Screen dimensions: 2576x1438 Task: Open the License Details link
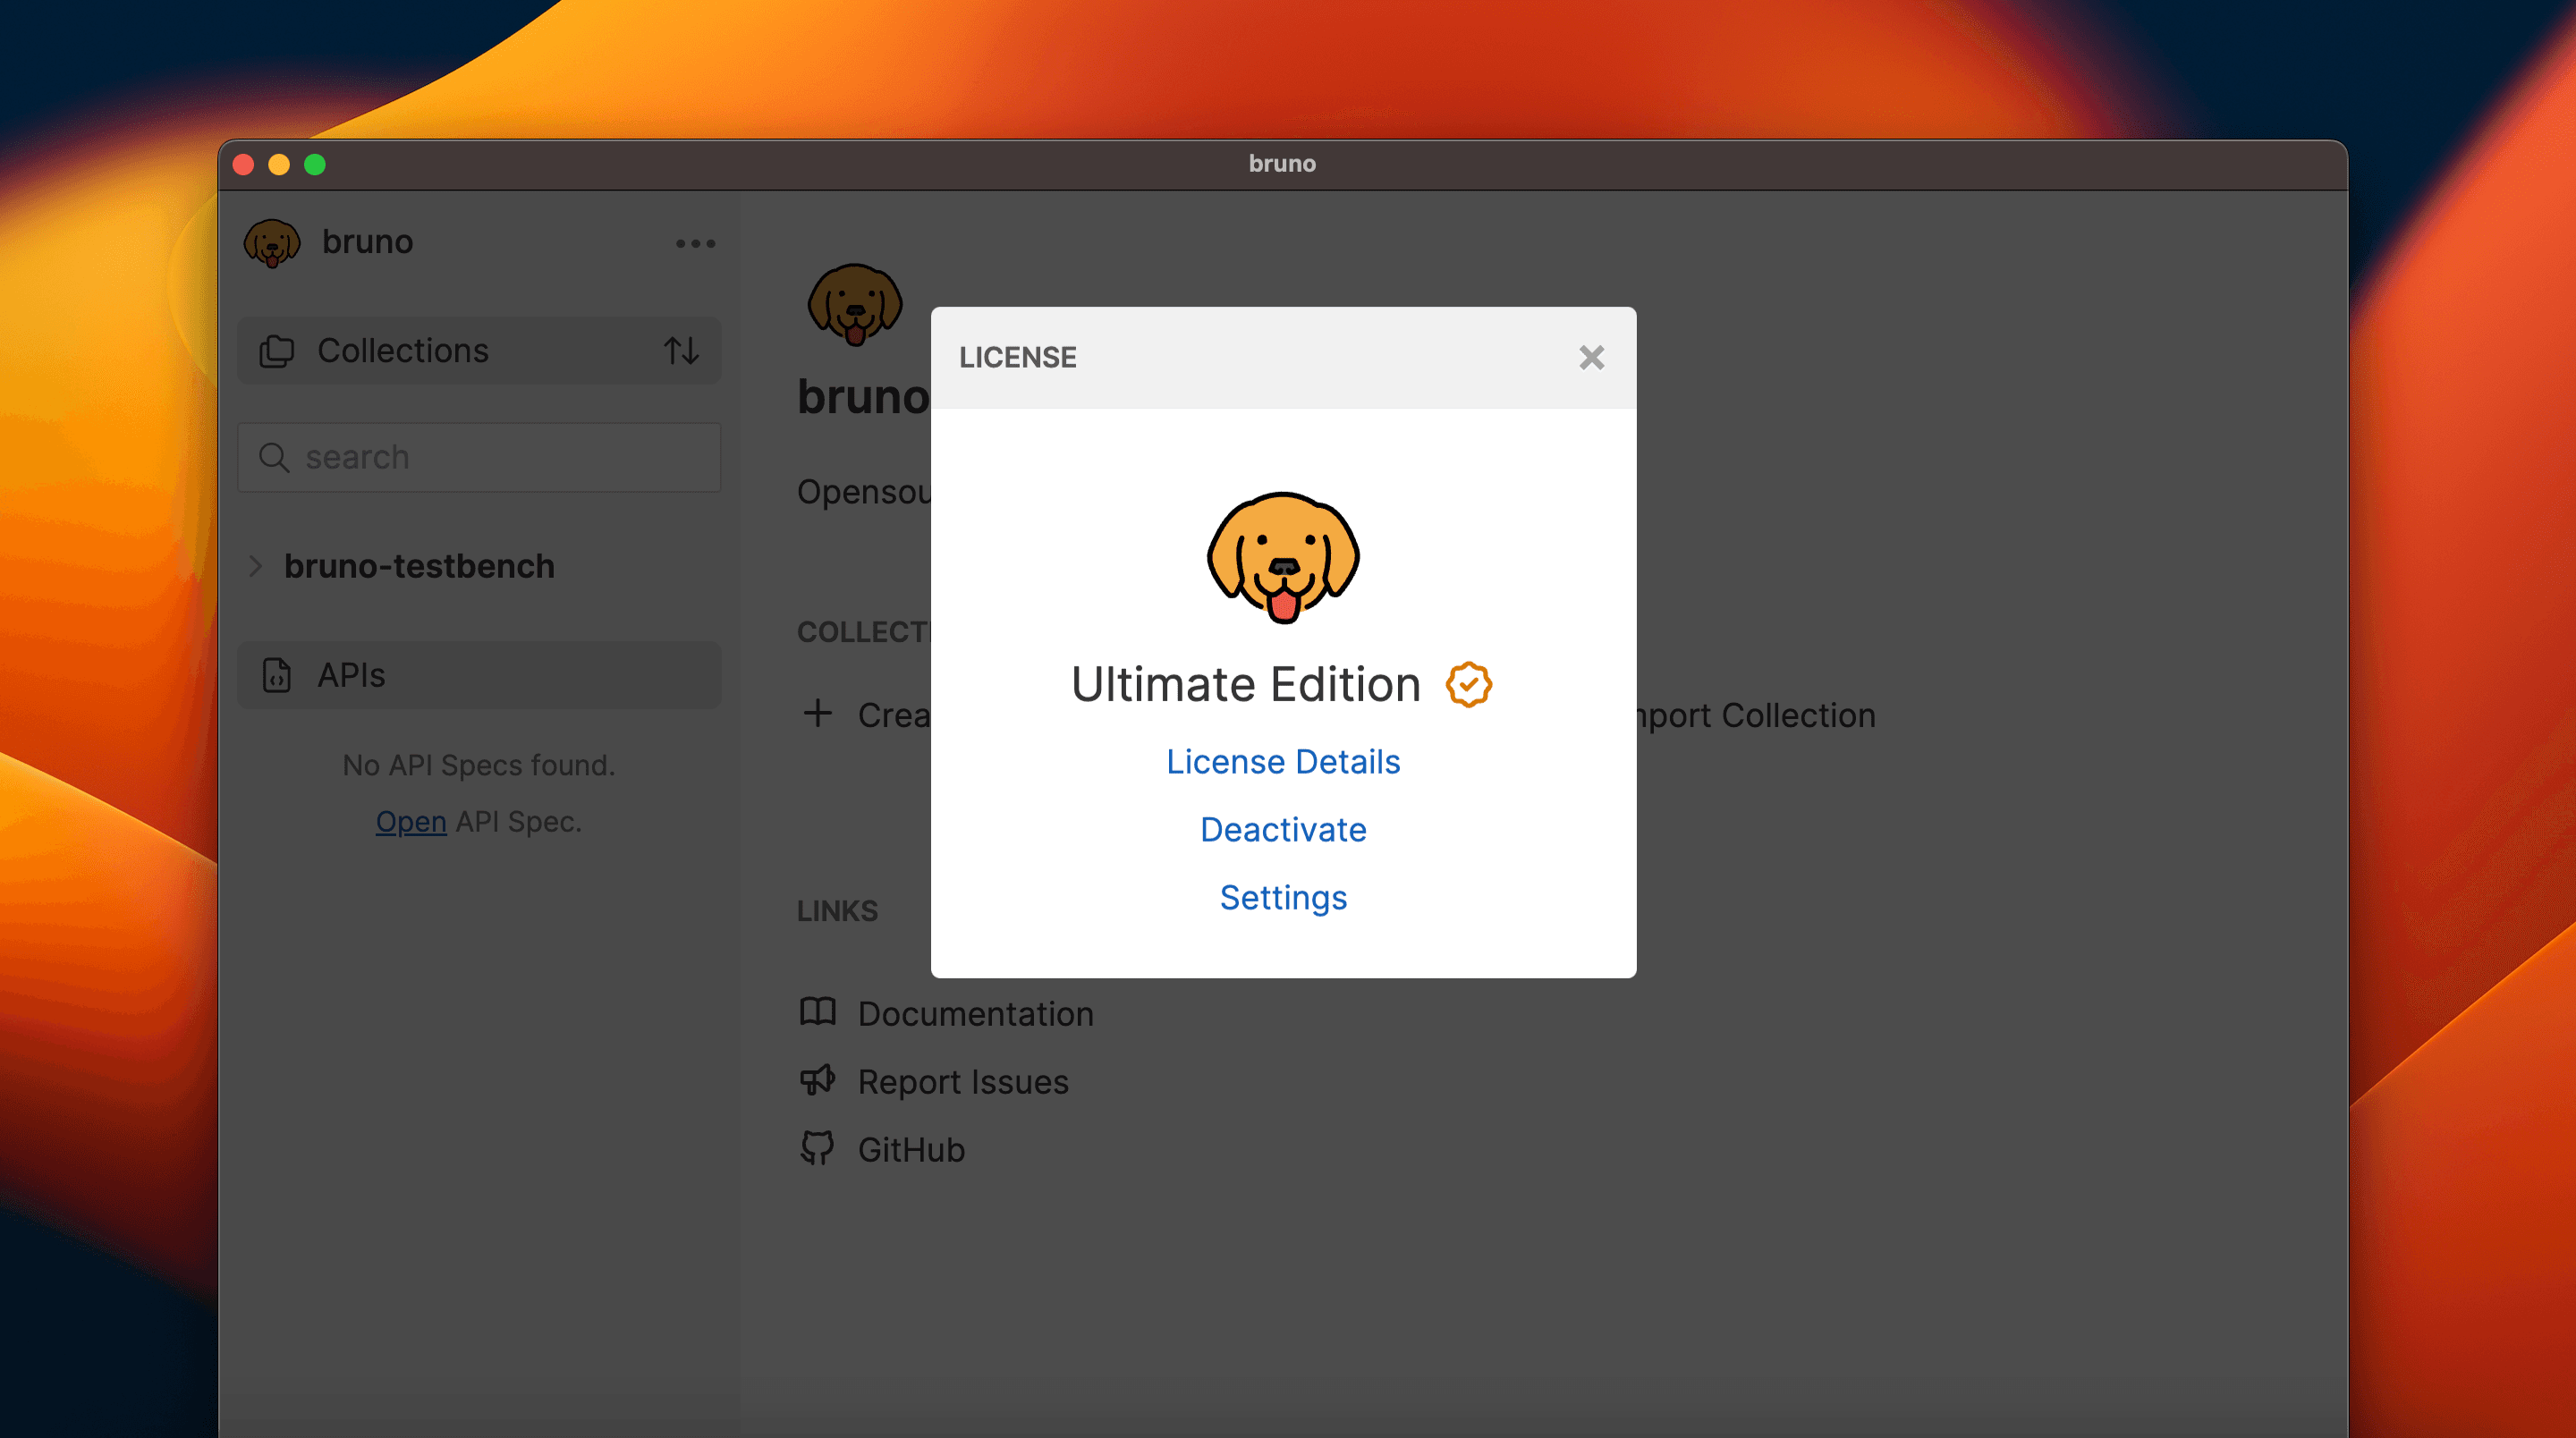point(1283,762)
